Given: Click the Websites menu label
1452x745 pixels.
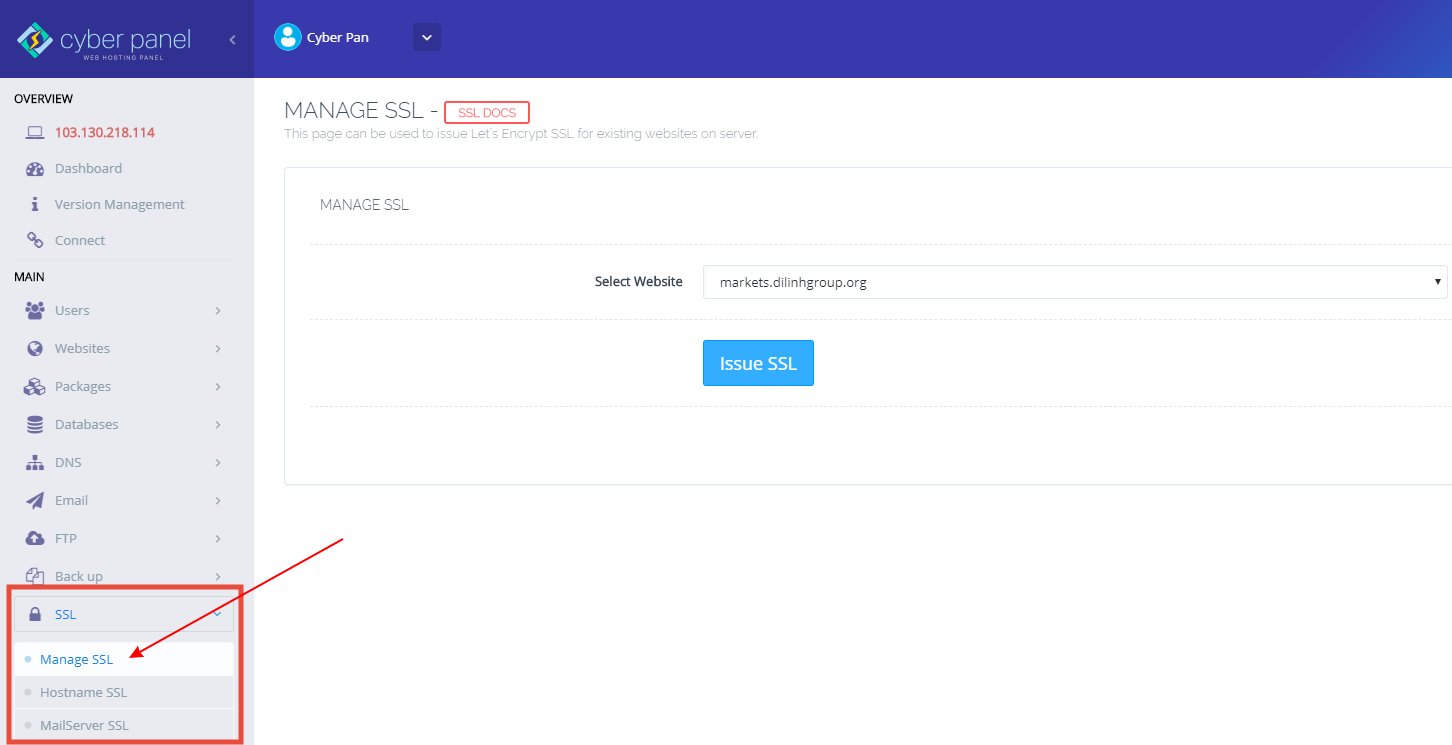Looking at the screenshot, I should click(x=82, y=348).
